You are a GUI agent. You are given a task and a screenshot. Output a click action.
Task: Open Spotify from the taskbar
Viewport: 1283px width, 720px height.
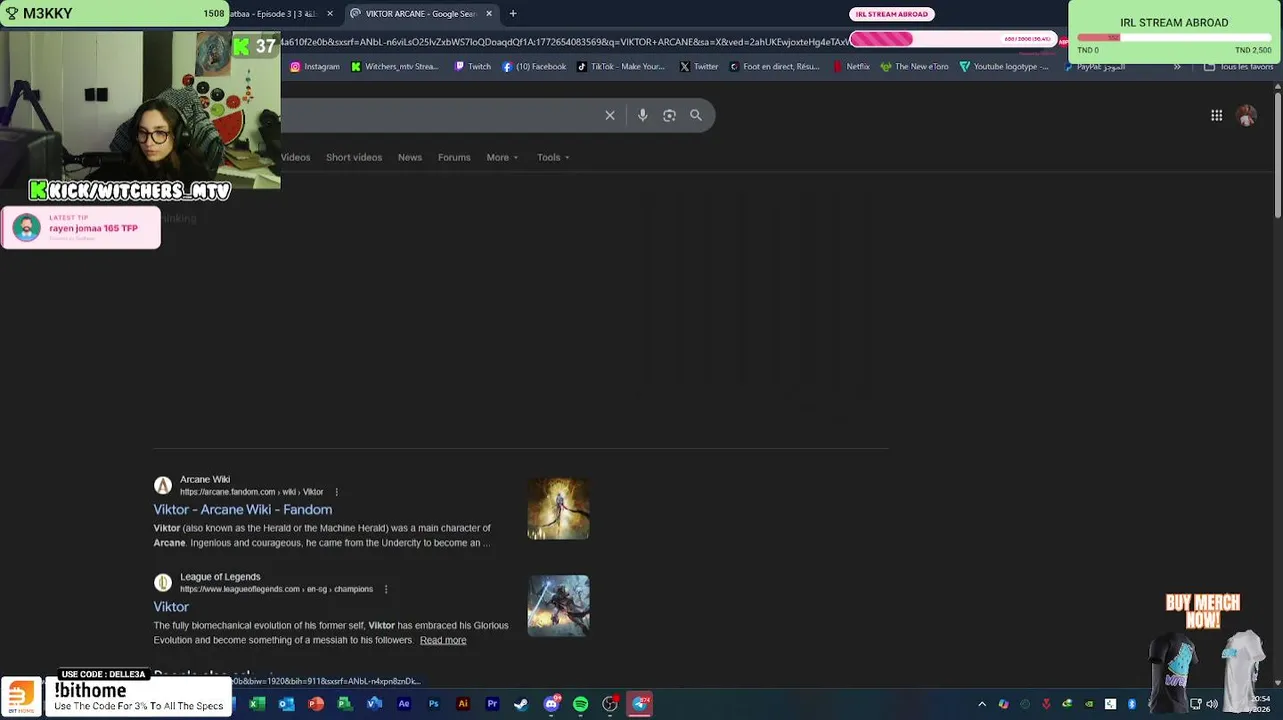[x=580, y=704]
